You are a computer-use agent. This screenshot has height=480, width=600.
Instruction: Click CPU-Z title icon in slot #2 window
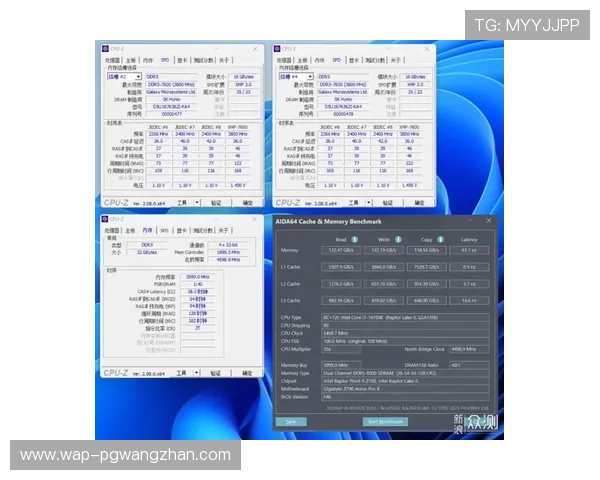(x=105, y=49)
